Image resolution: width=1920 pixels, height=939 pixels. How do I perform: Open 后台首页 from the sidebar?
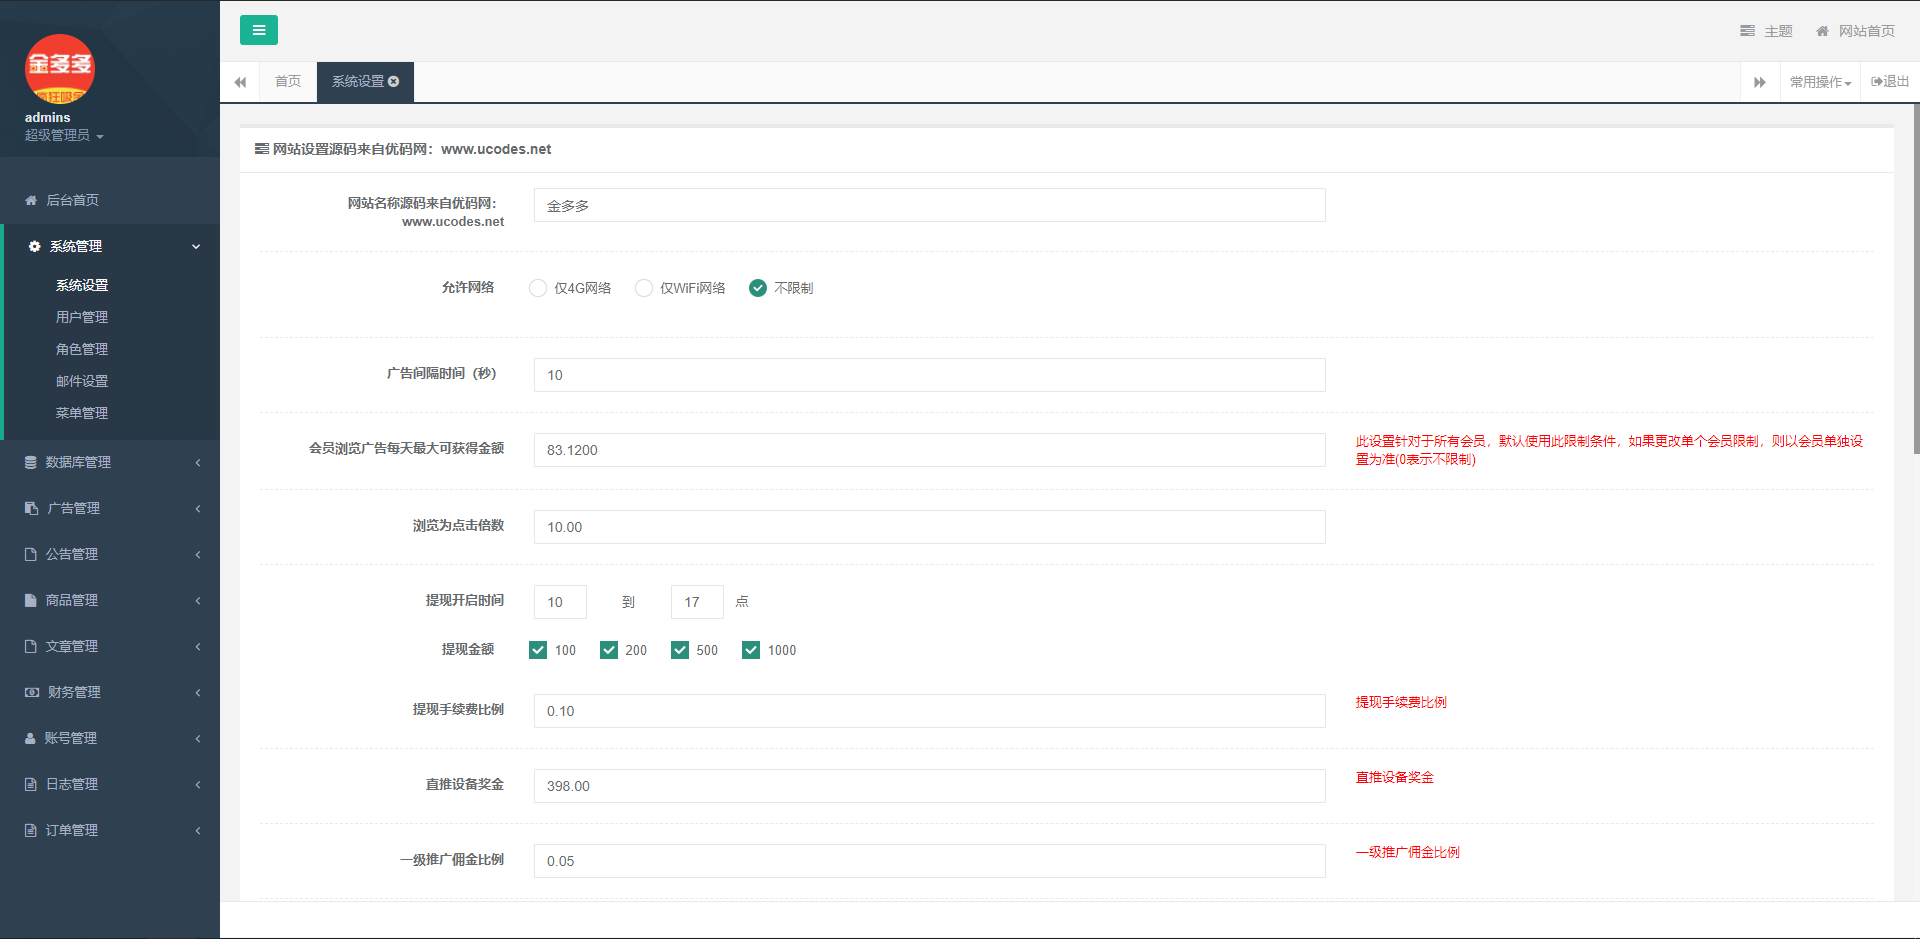point(72,200)
